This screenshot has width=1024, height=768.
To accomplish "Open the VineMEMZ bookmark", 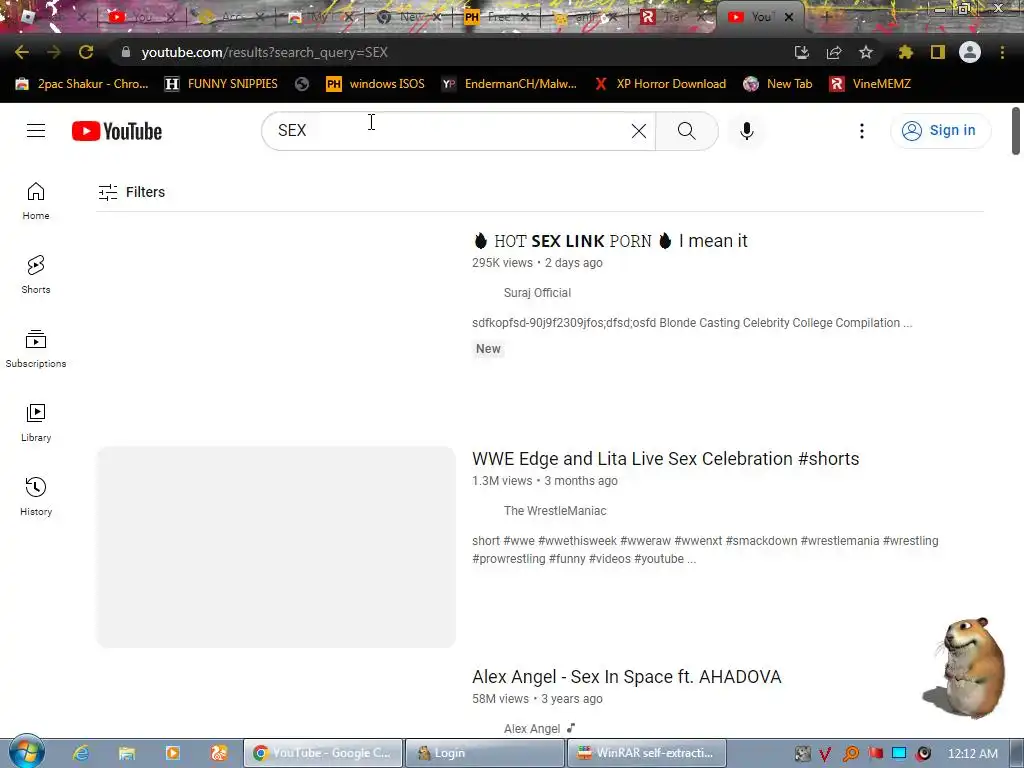I will click(870, 84).
